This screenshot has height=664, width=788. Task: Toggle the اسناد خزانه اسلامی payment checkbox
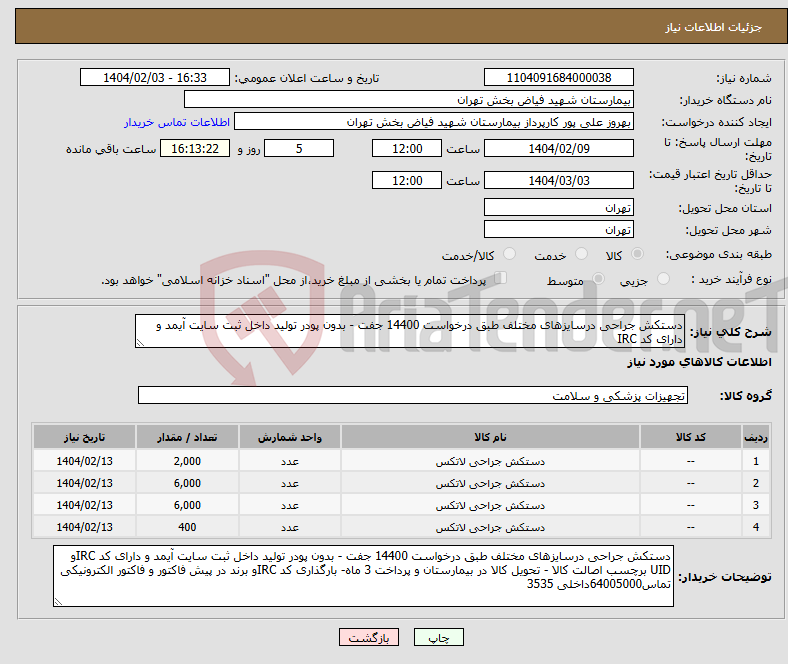pyautogui.click(x=502, y=279)
